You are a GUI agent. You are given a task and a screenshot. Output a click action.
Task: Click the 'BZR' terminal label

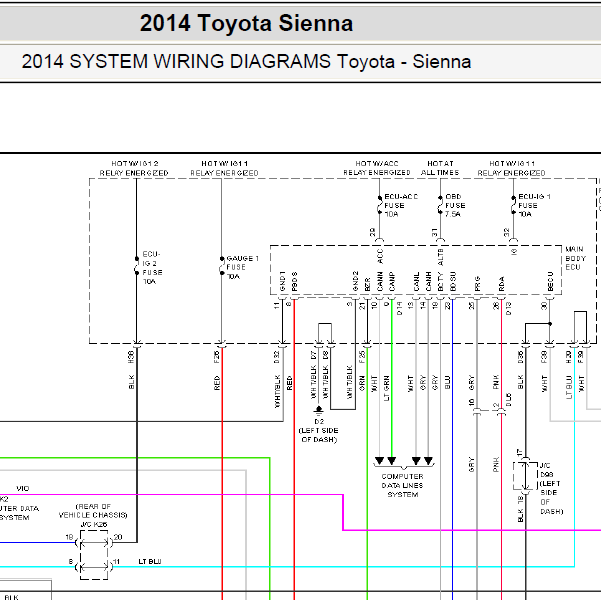click(x=367, y=284)
